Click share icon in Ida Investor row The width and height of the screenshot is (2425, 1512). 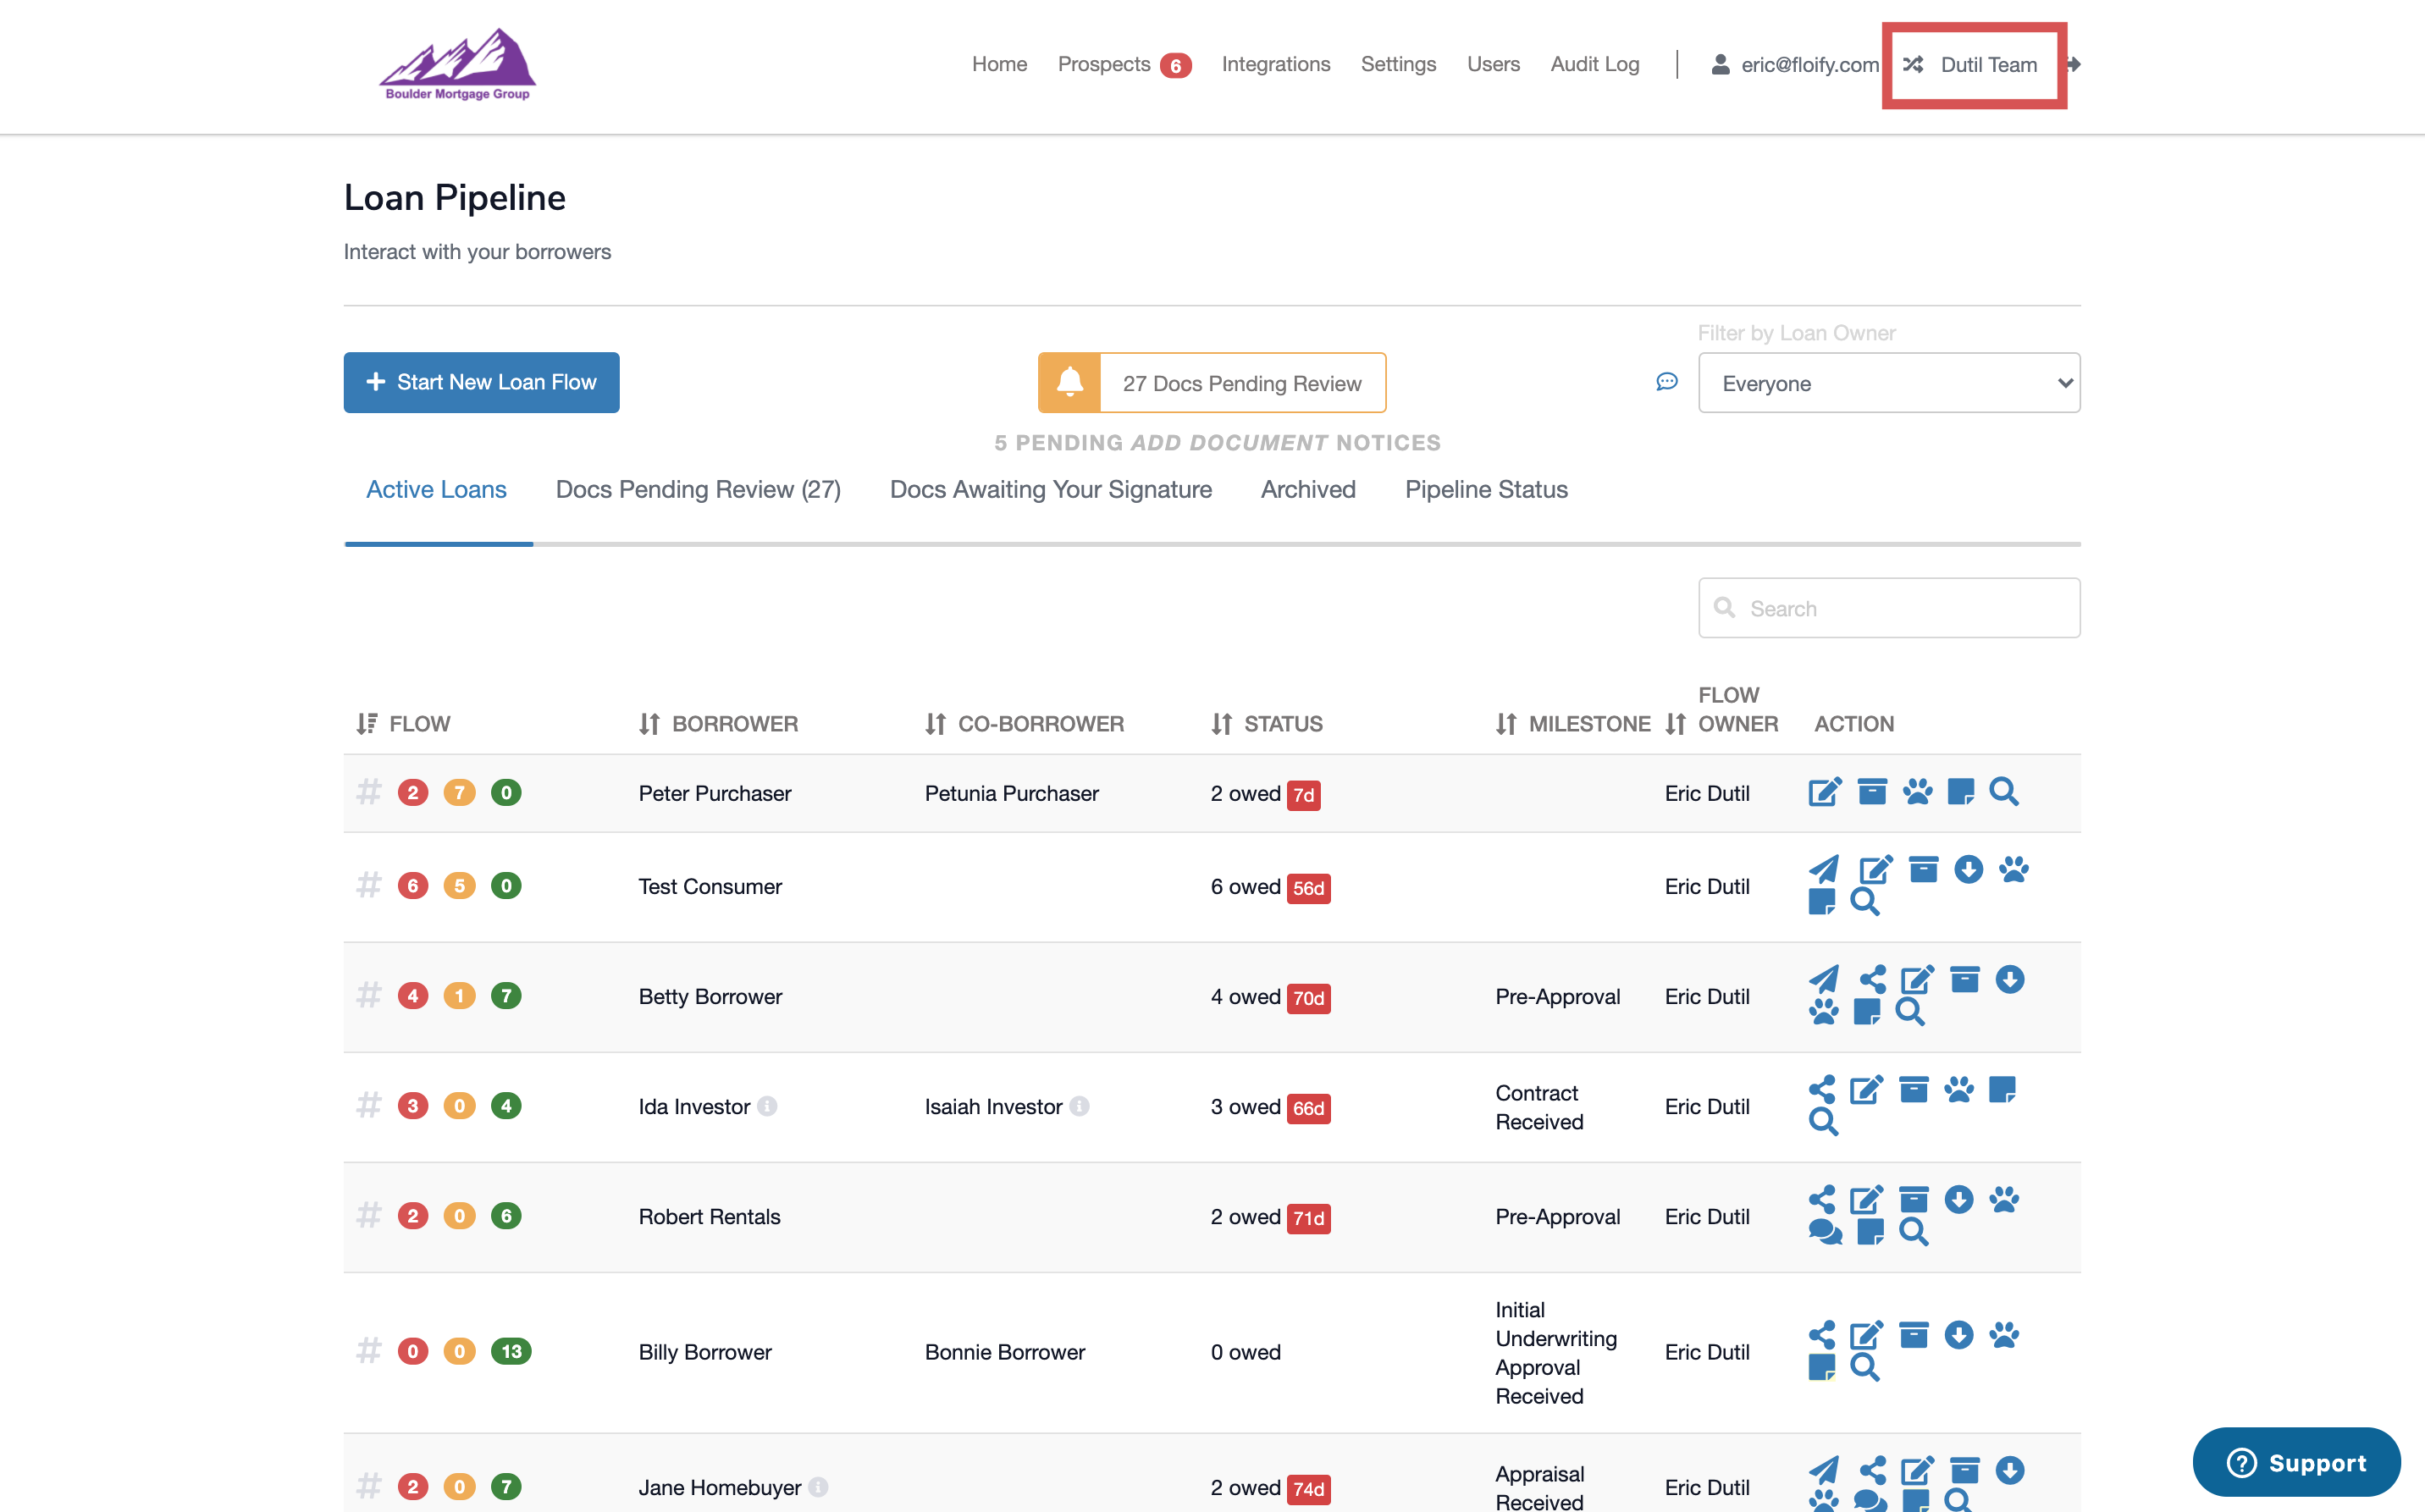pyautogui.click(x=1821, y=1089)
